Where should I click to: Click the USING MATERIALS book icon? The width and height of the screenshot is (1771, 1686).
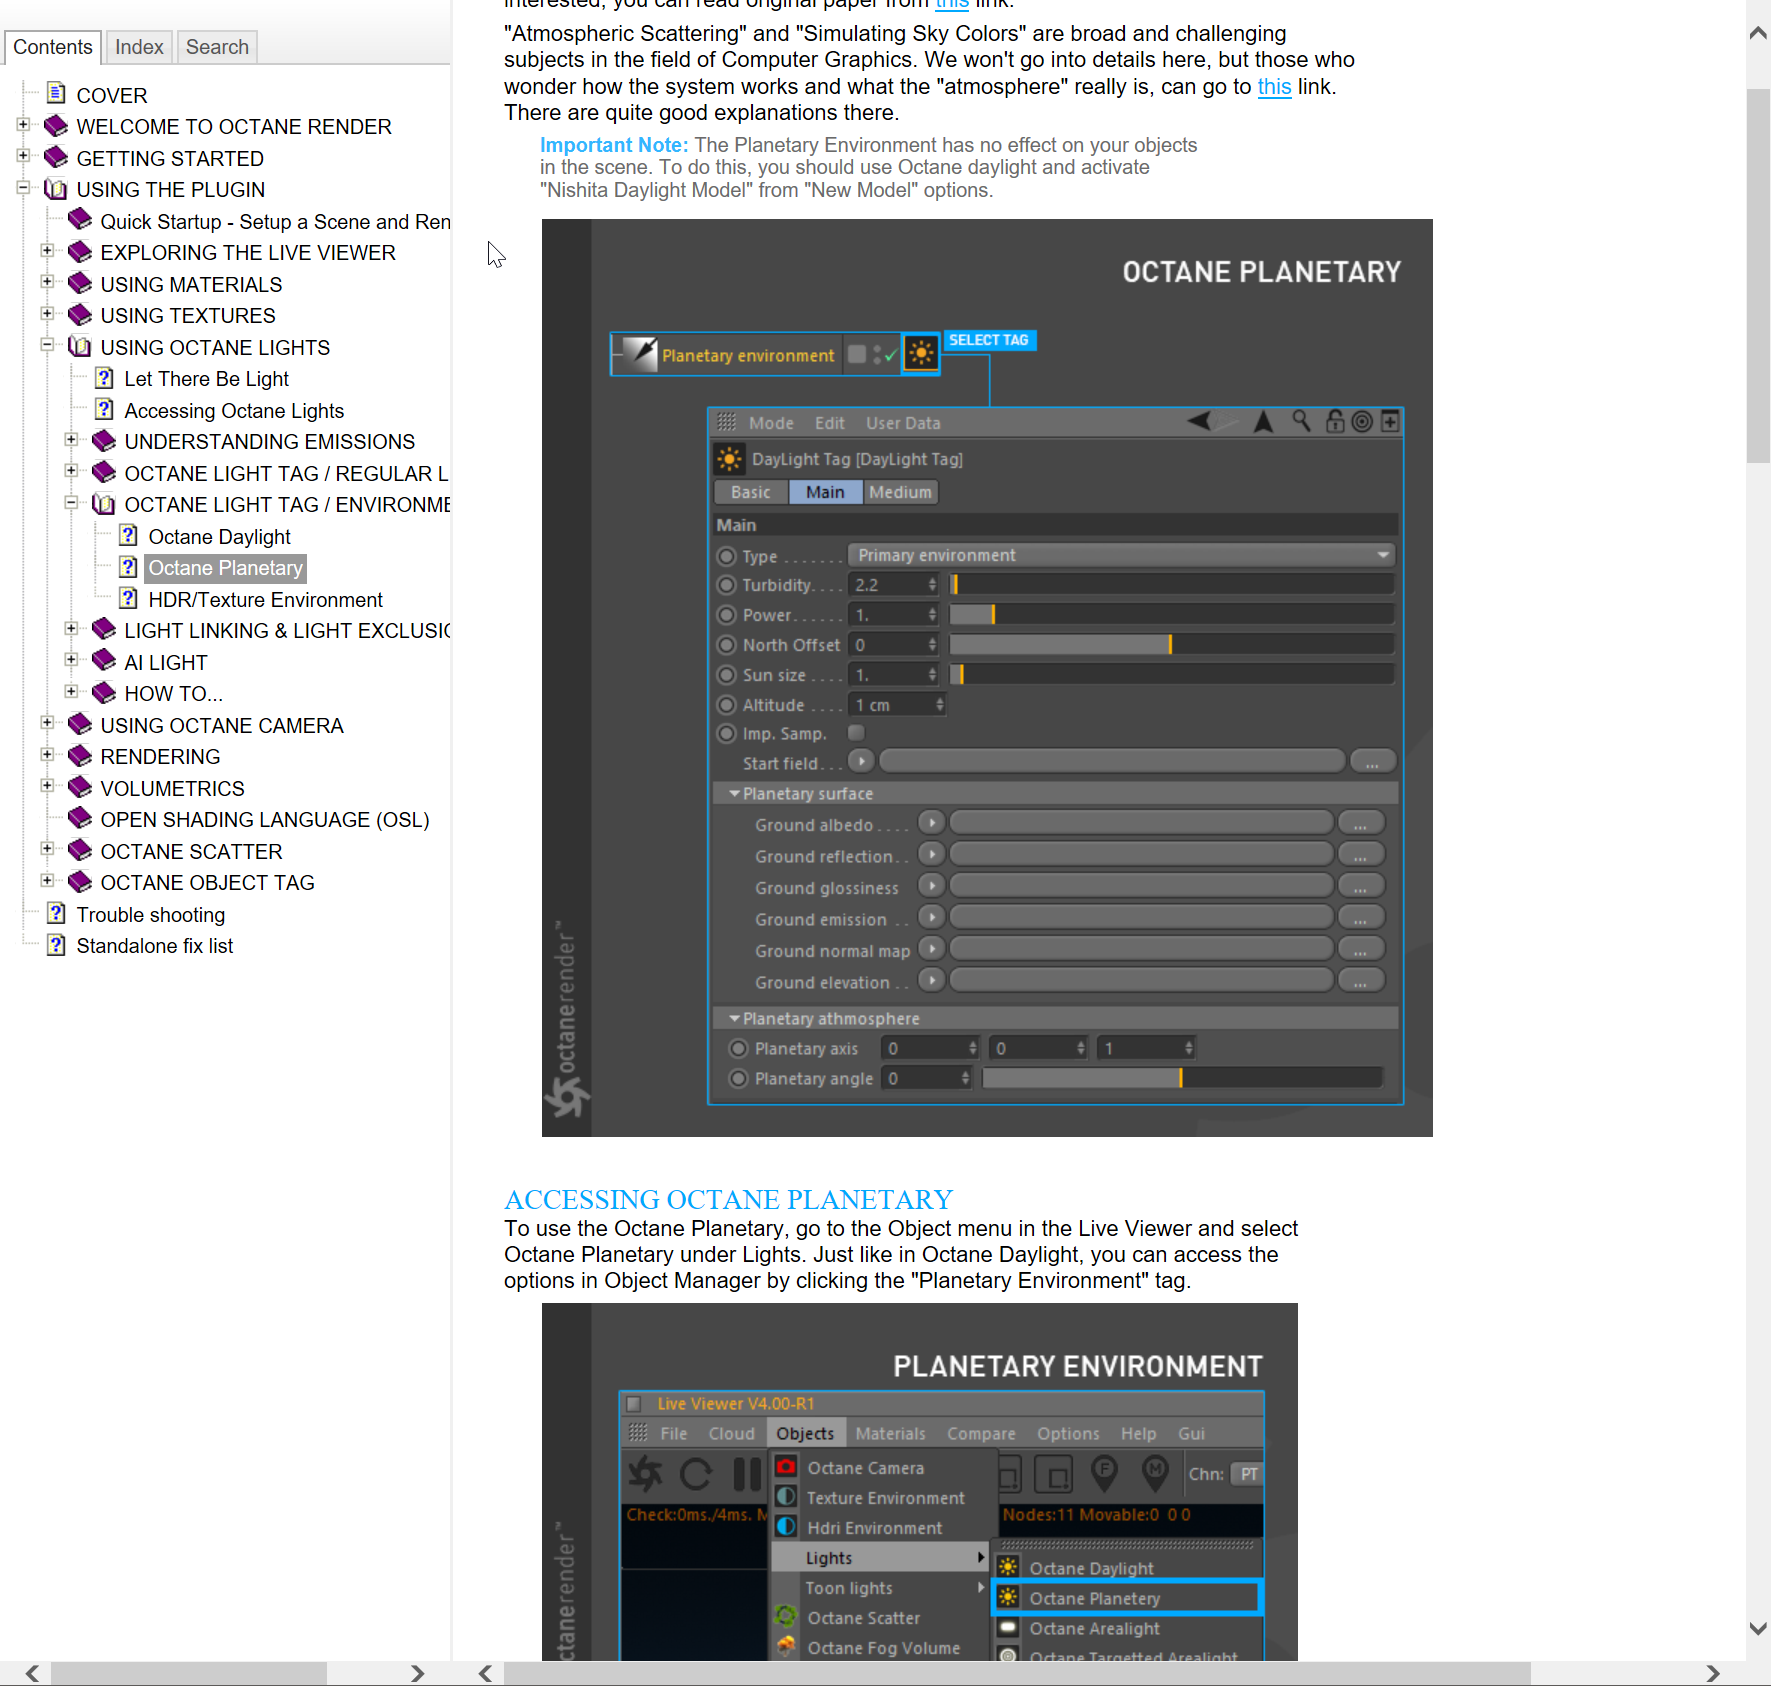(80, 284)
